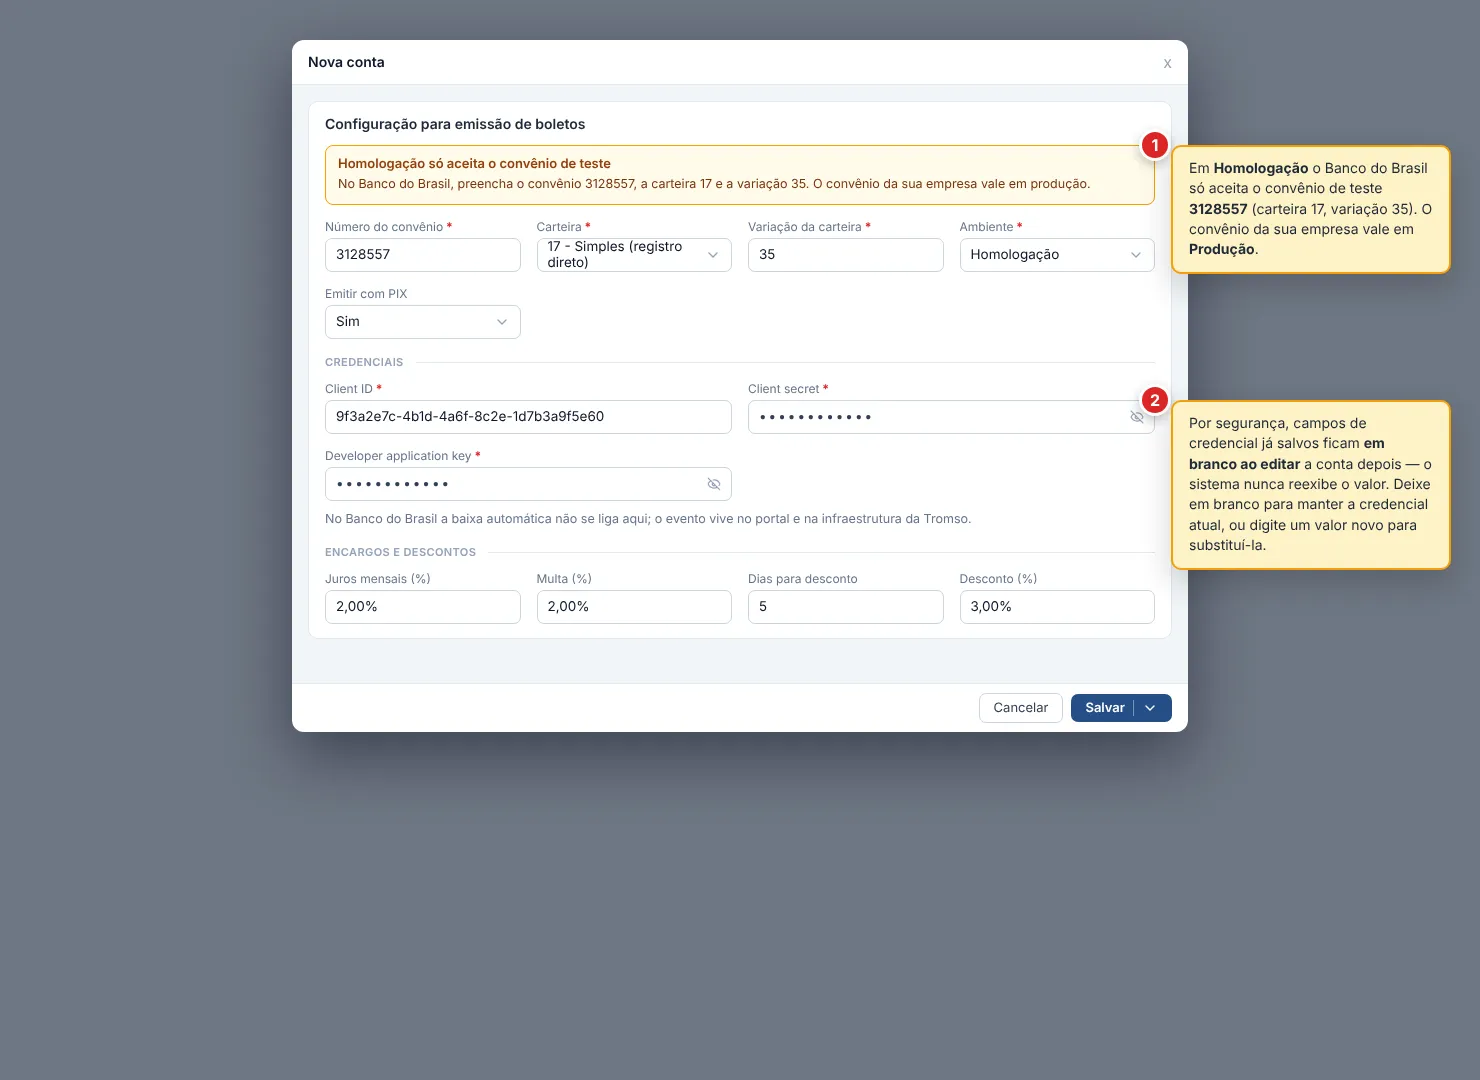Expand the Salvar button's arrow menu
Image resolution: width=1480 pixels, height=1080 pixels.
pos(1151,708)
